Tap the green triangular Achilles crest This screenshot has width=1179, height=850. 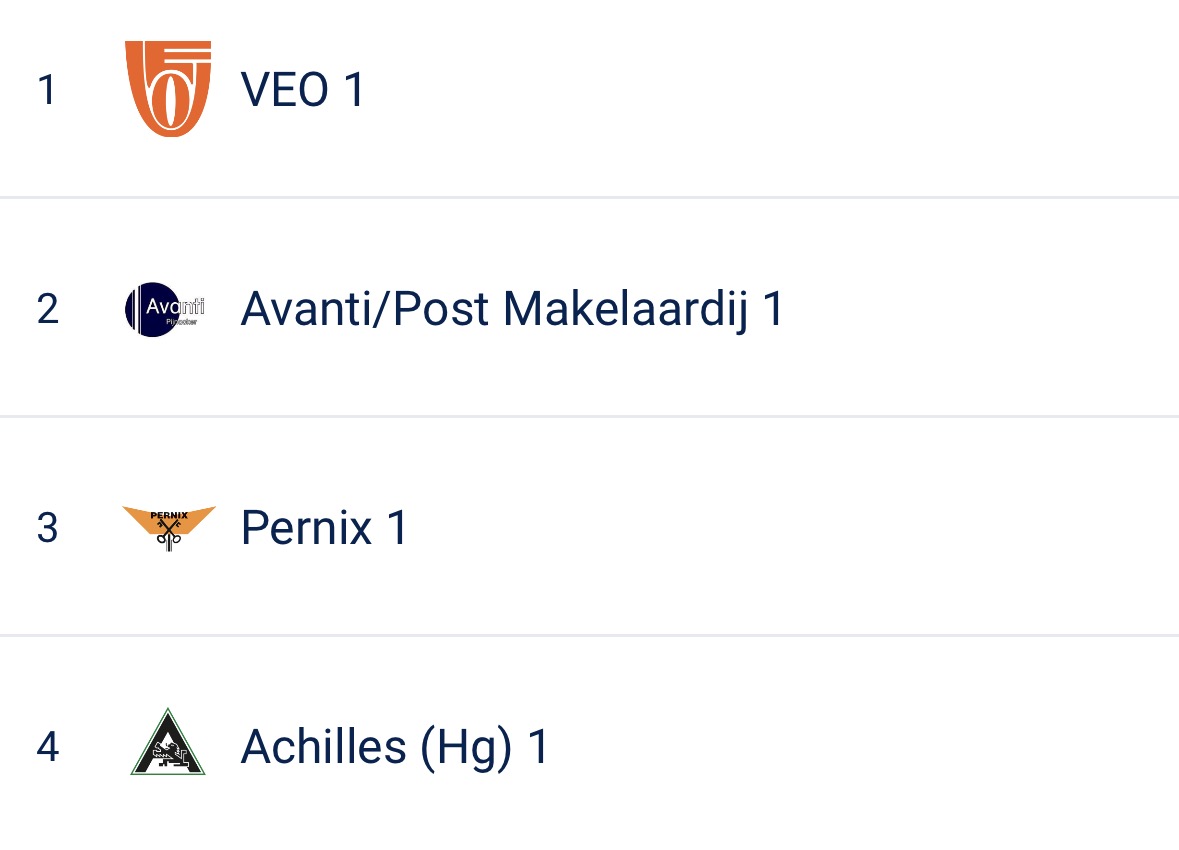[x=168, y=742]
